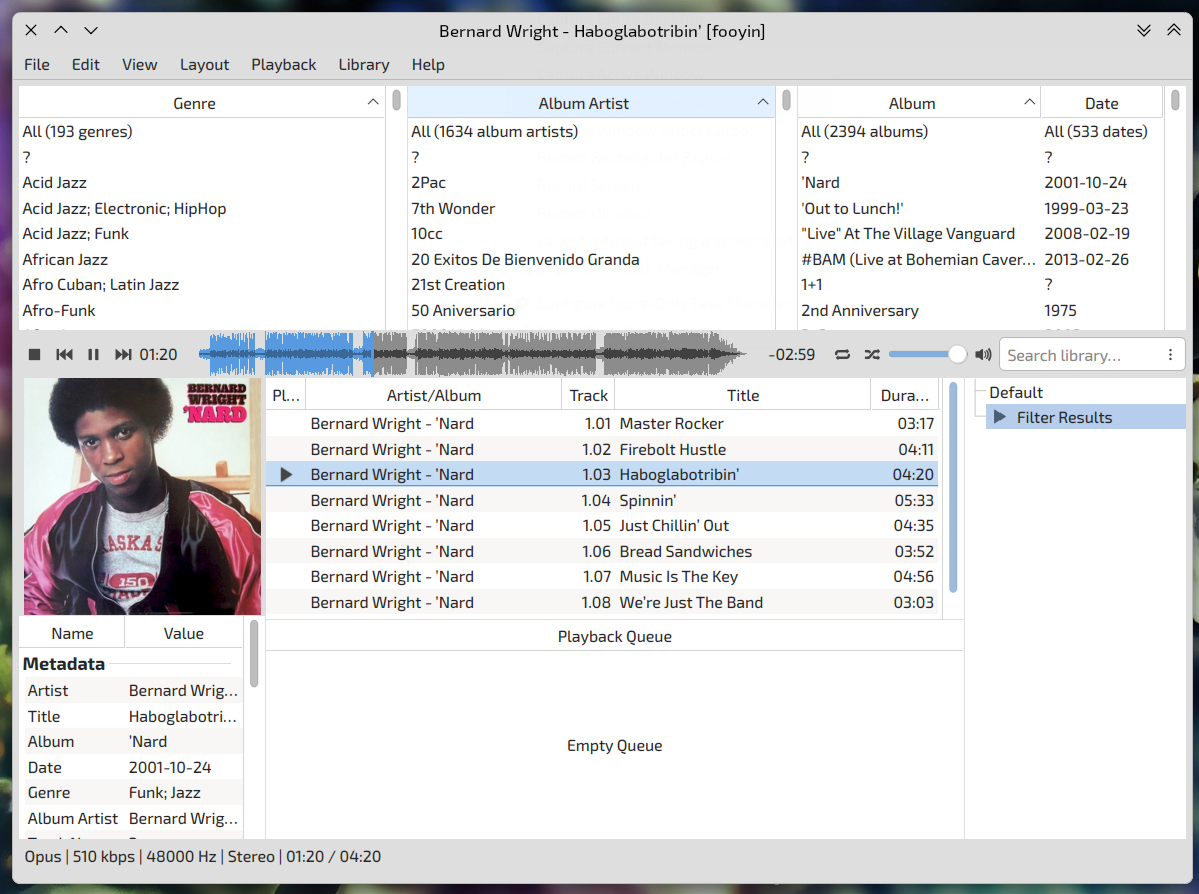Sort by the Album Artist column header
Screen dimensions: 1199x894
tap(591, 103)
